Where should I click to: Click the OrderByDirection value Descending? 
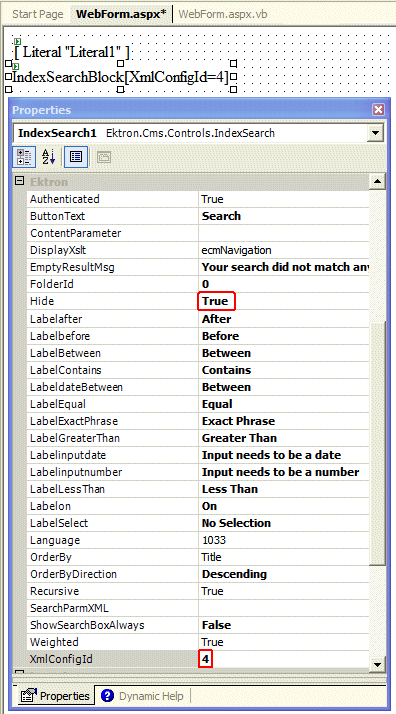pyautogui.click(x=234, y=574)
